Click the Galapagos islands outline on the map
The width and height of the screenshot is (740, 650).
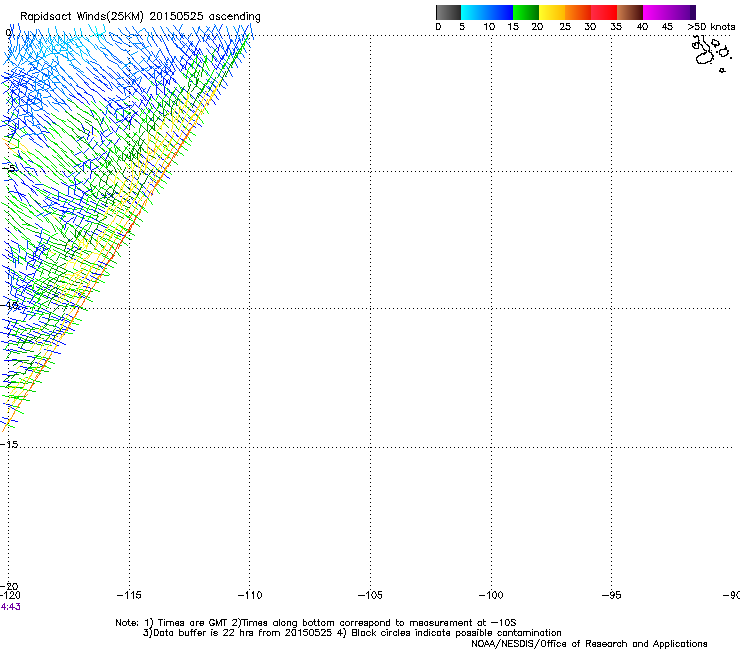point(712,54)
